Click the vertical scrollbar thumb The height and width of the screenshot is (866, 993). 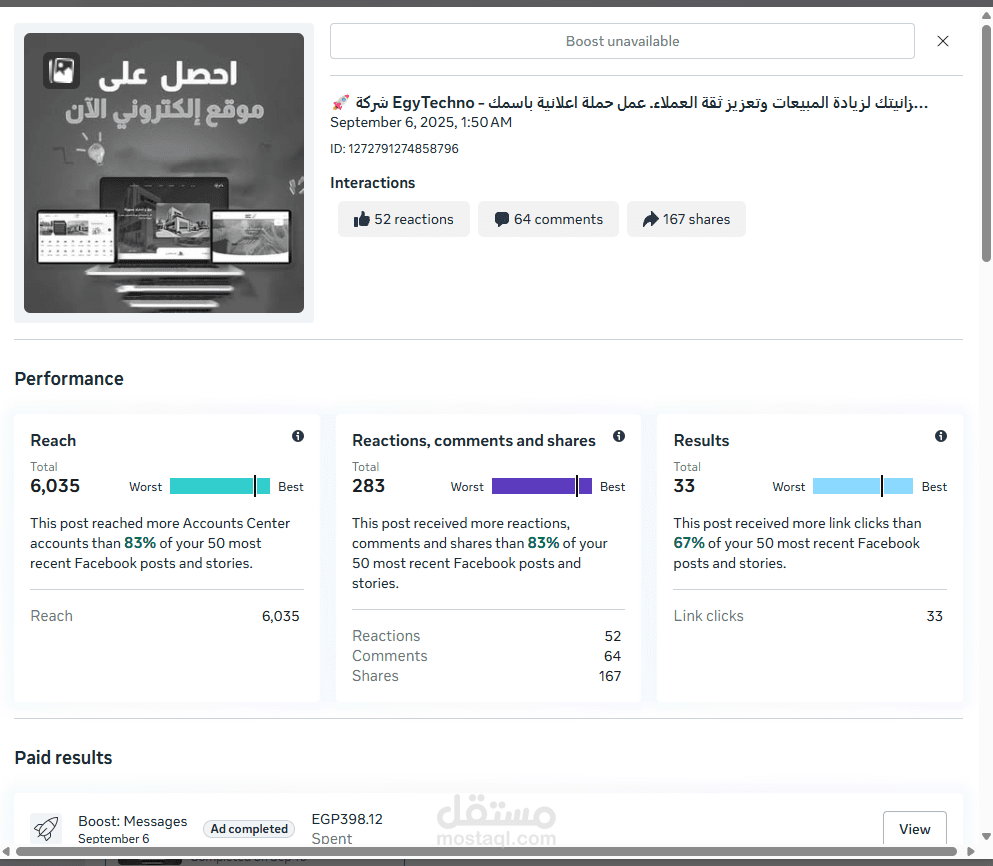click(x=986, y=143)
